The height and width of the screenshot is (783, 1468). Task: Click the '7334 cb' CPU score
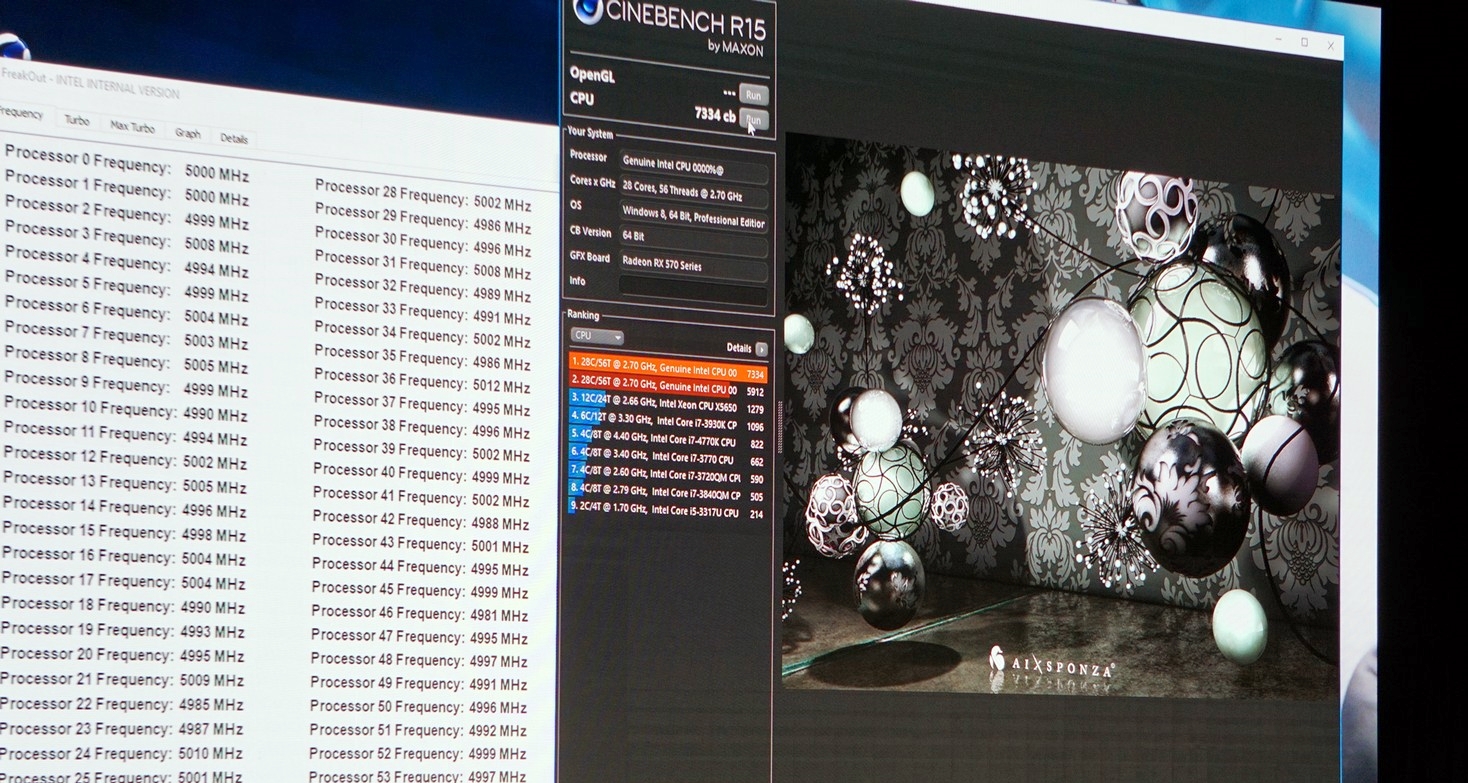point(715,115)
